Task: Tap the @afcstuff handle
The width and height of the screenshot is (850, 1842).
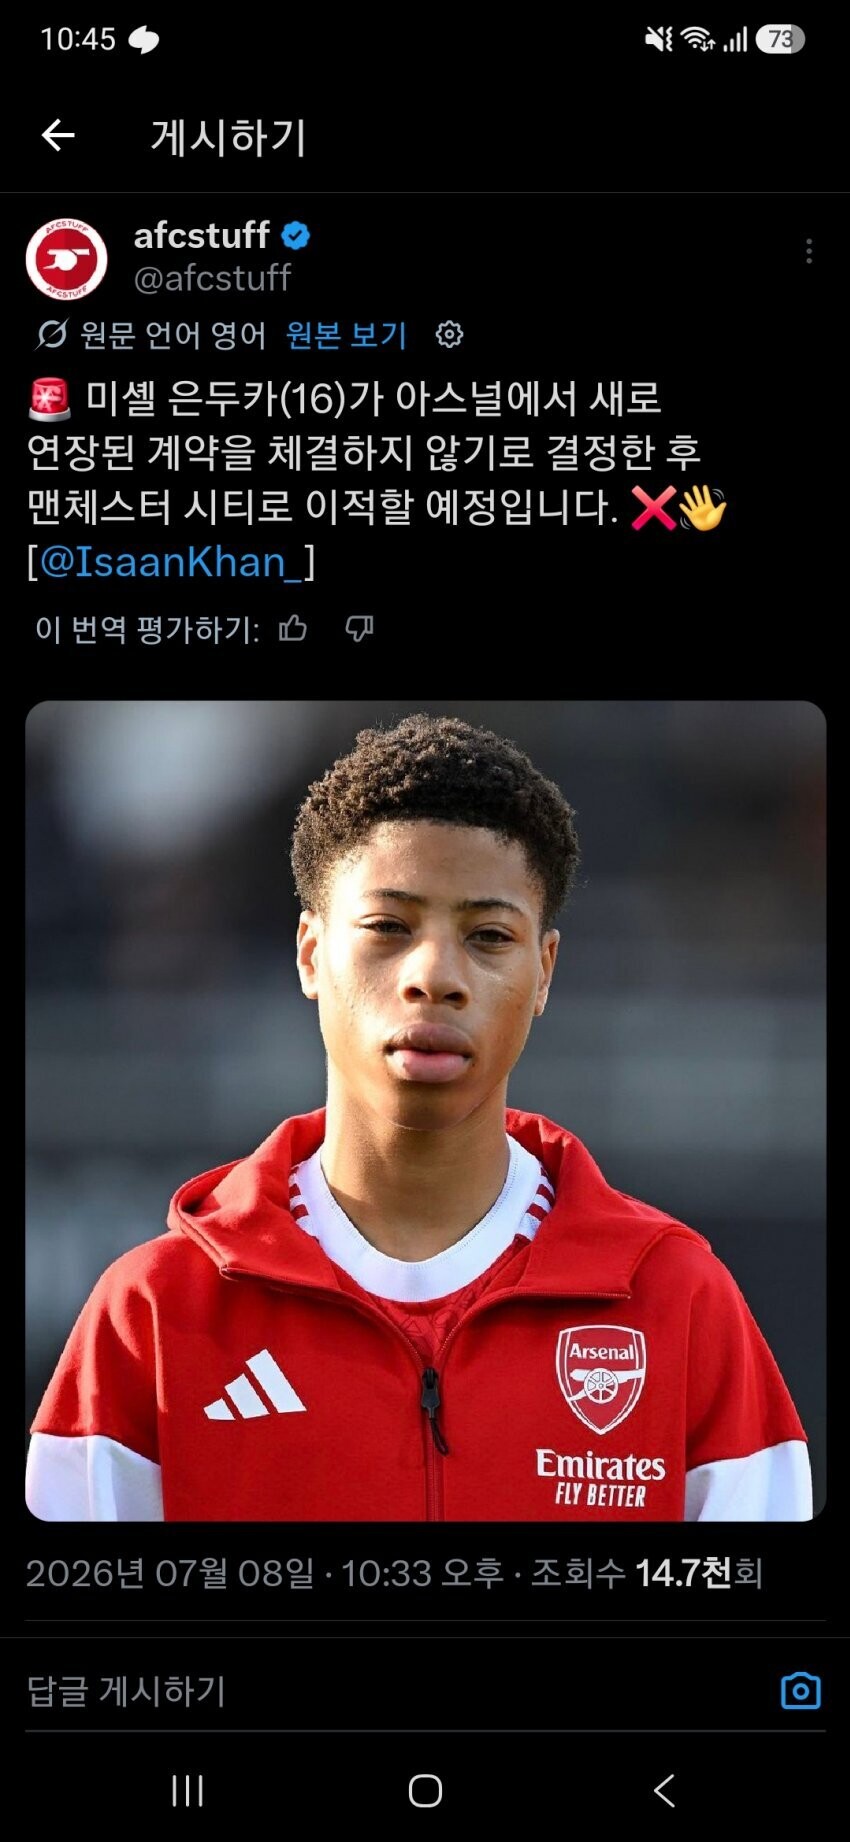Action: 212,277
